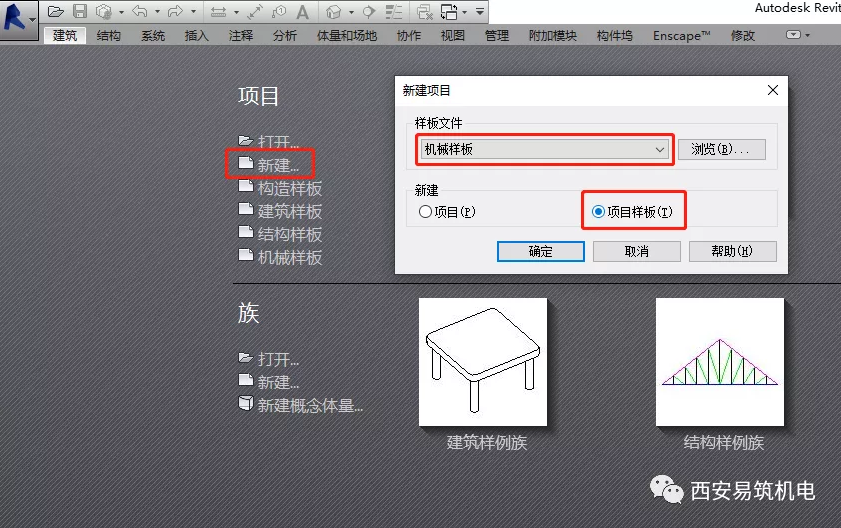The width and height of the screenshot is (841, 528).
Task: Click the folder icon beside project 打开
Action: pyautogui.click(x=246, y=141)
